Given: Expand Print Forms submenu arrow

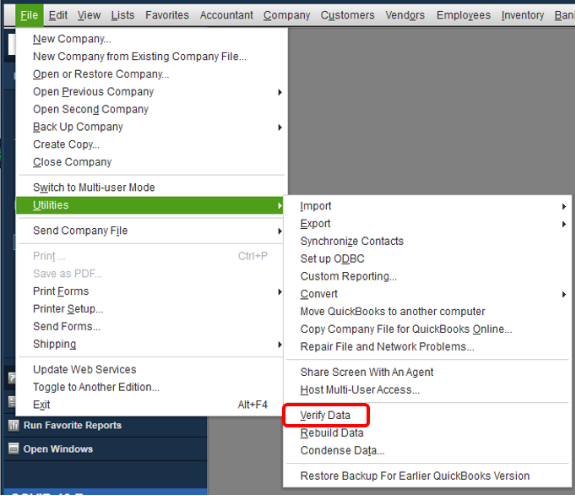Looking at the screenshot, I should click(280, 292).
